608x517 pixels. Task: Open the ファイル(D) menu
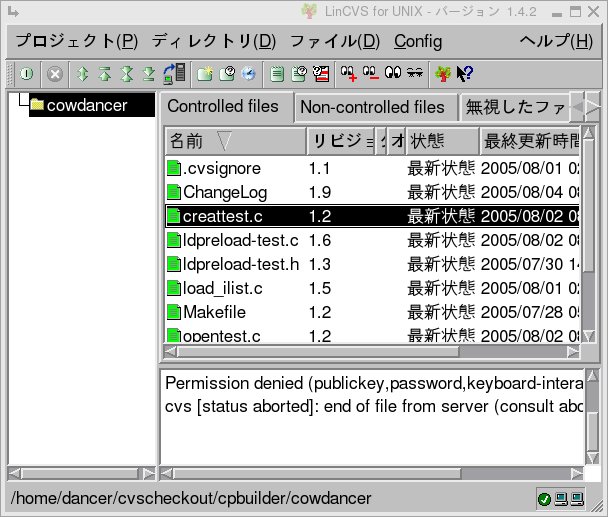point(335,41)
